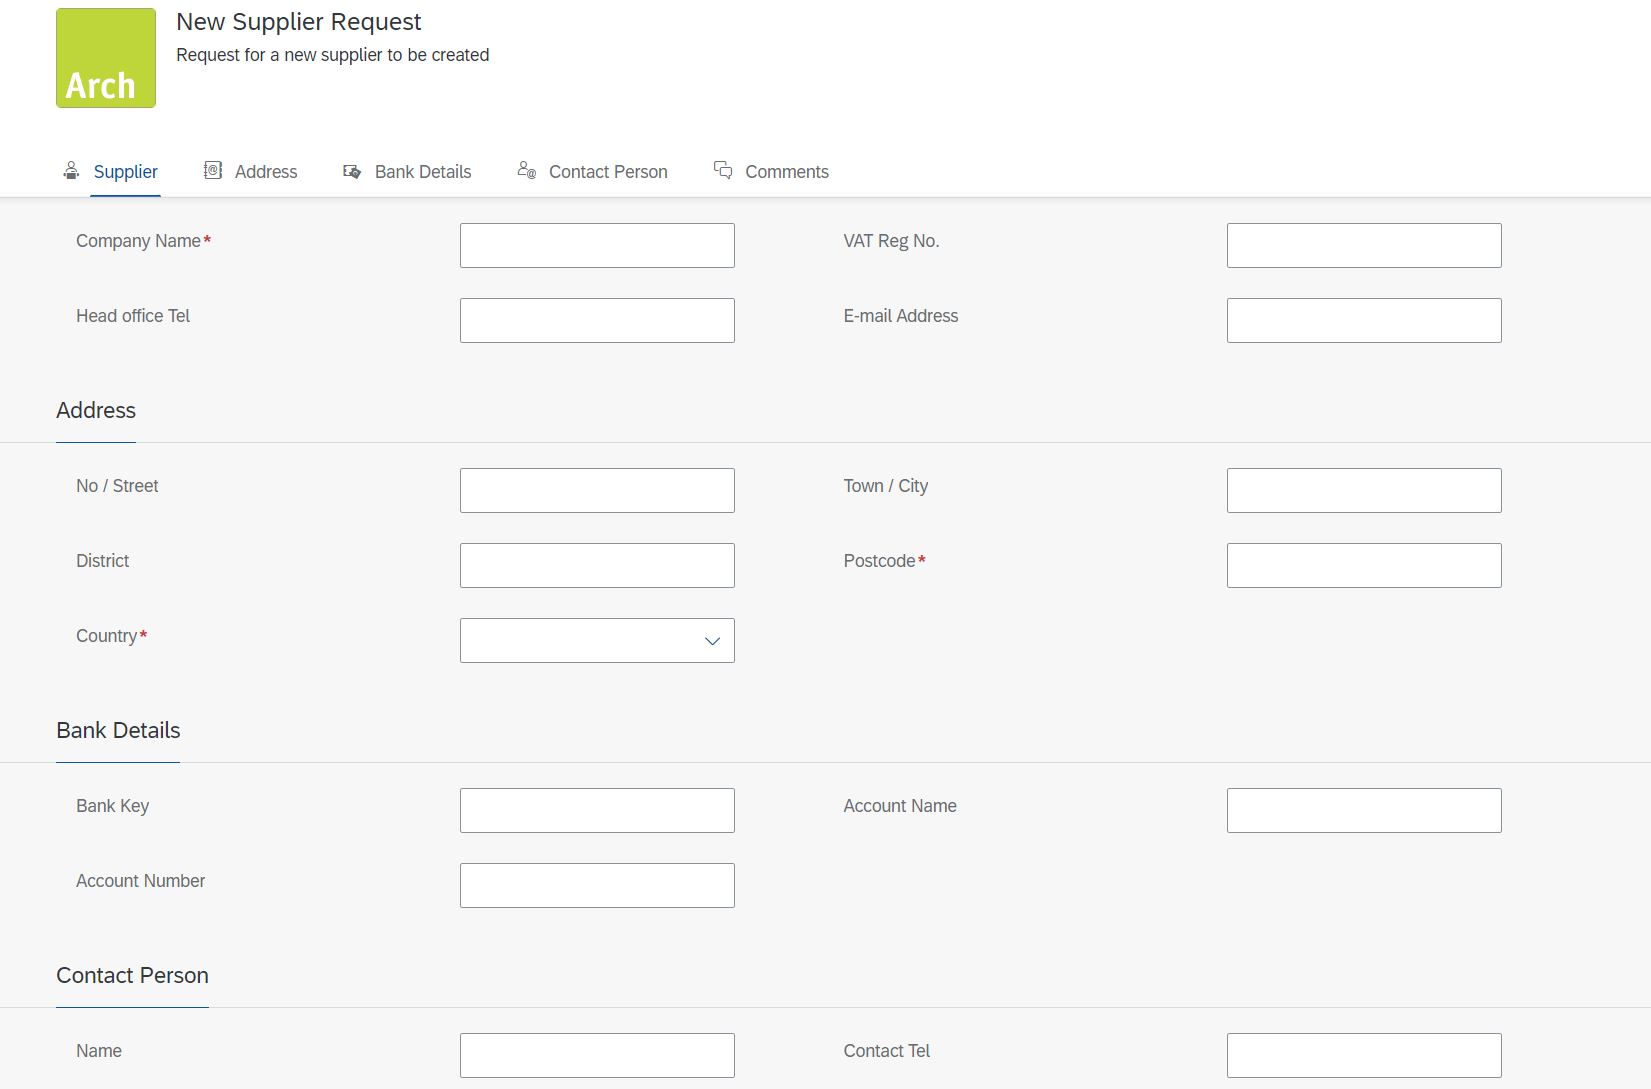Screen dimensions: 1651x1089
Task: Click into the E-mail Address field
Action: pyautogui.click(x=1364, y=320)
